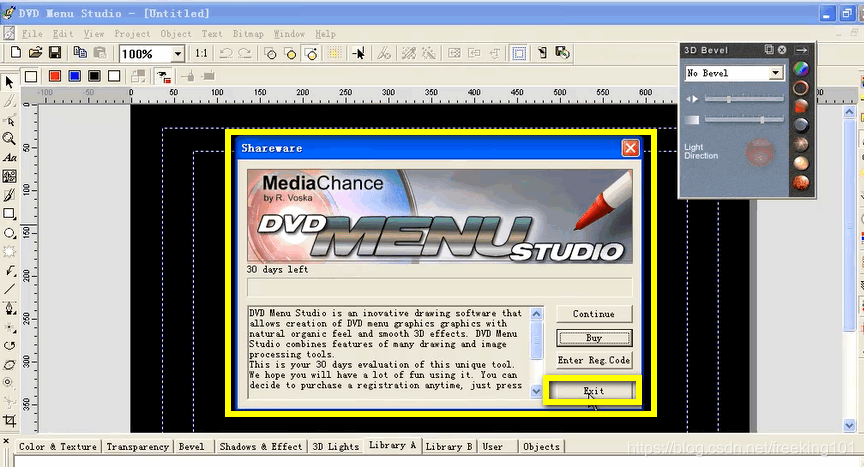
Task: Select the node edit arrow tool
Action: point(9,121)
